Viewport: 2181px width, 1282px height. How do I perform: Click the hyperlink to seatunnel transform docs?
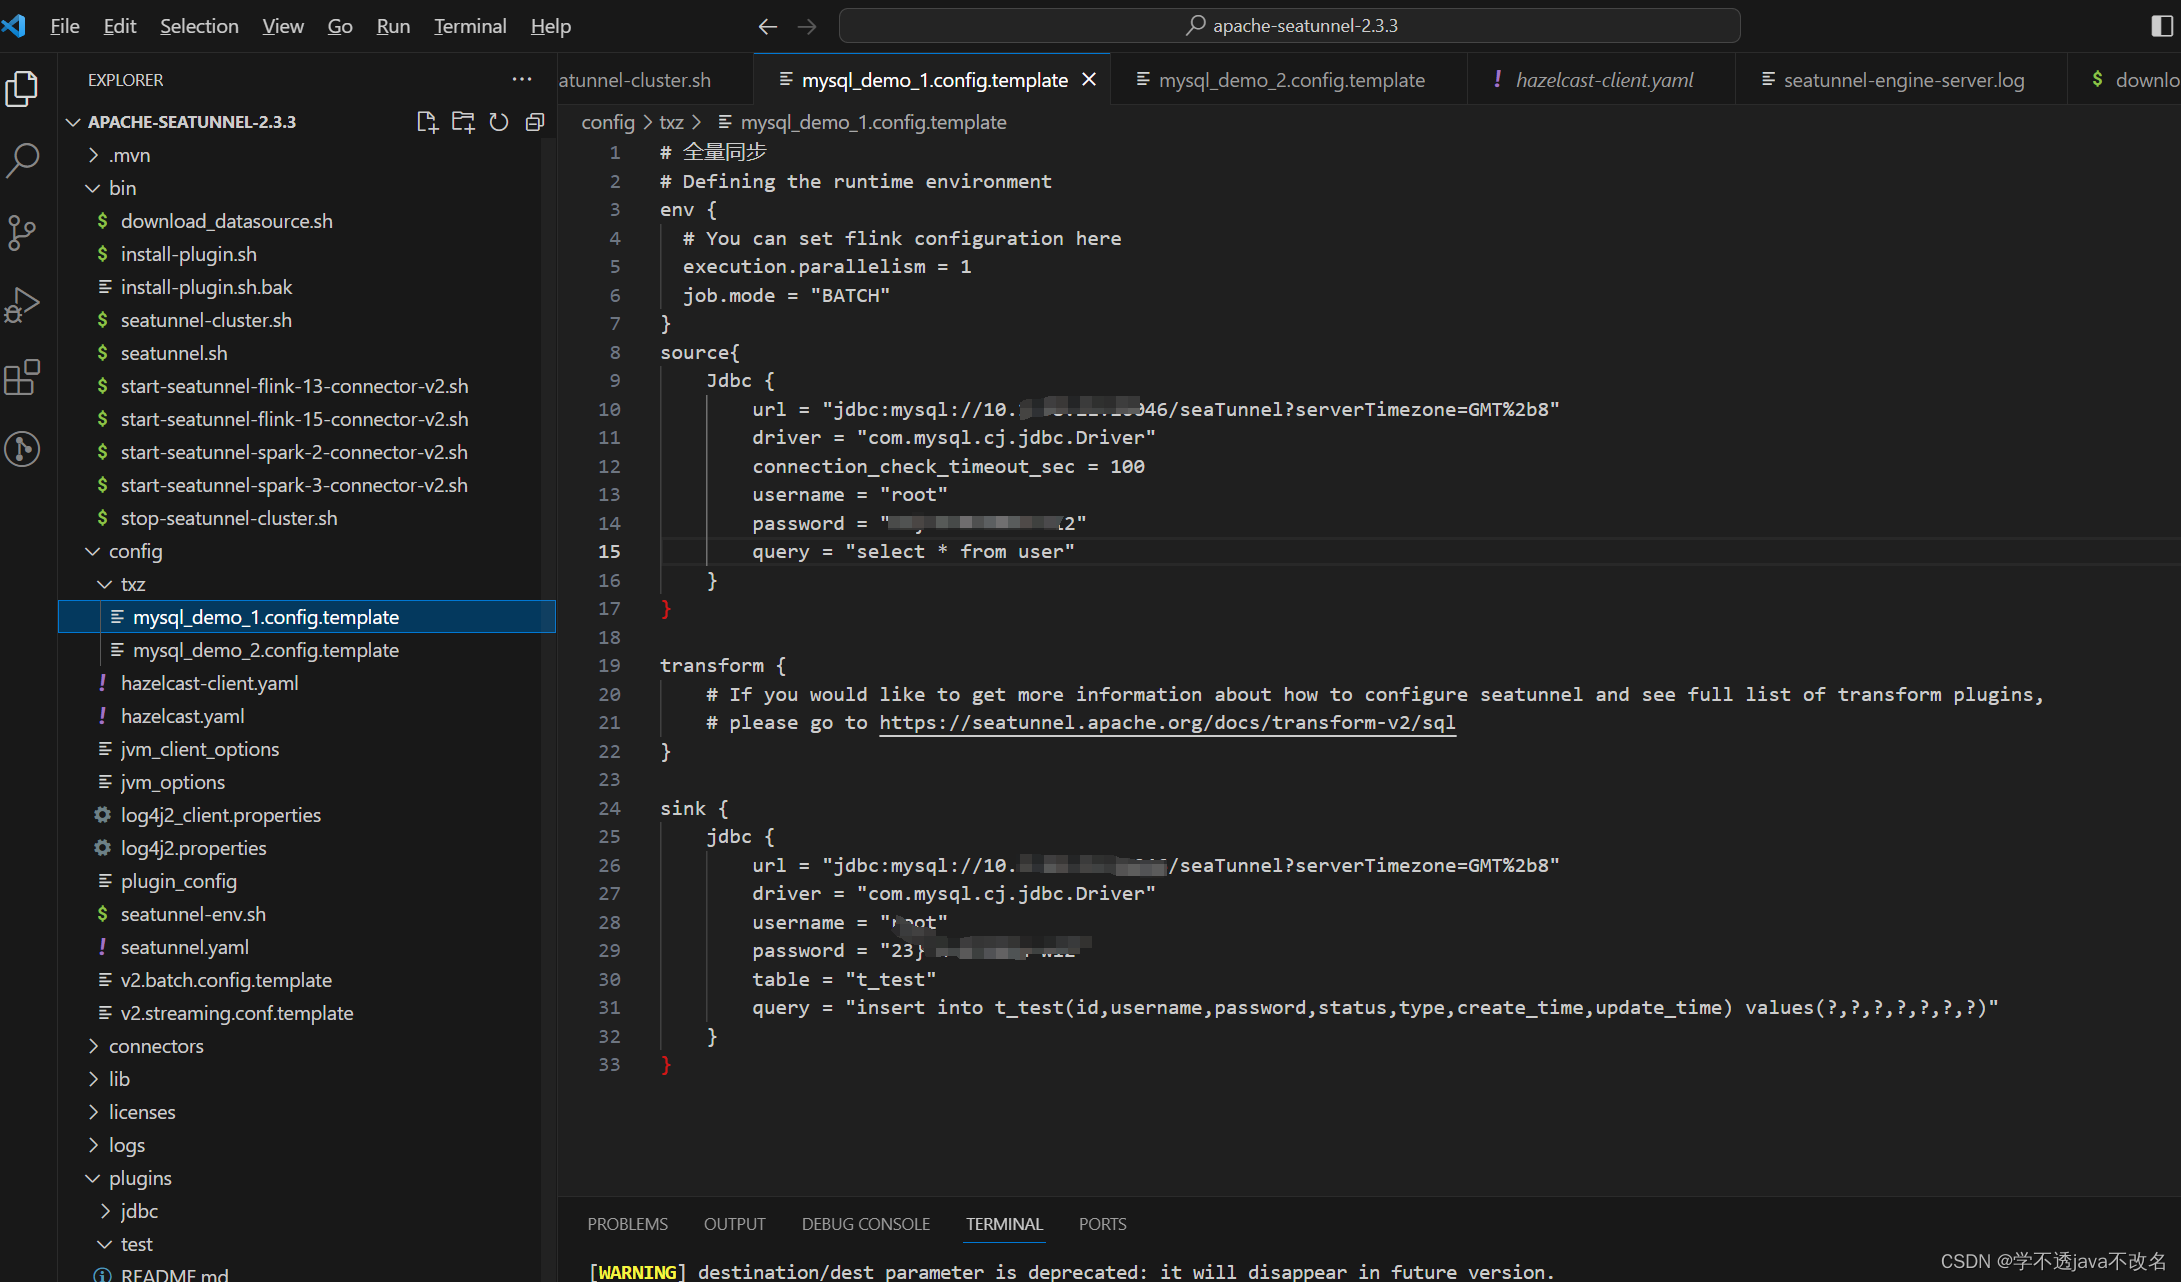(1166, 723)
